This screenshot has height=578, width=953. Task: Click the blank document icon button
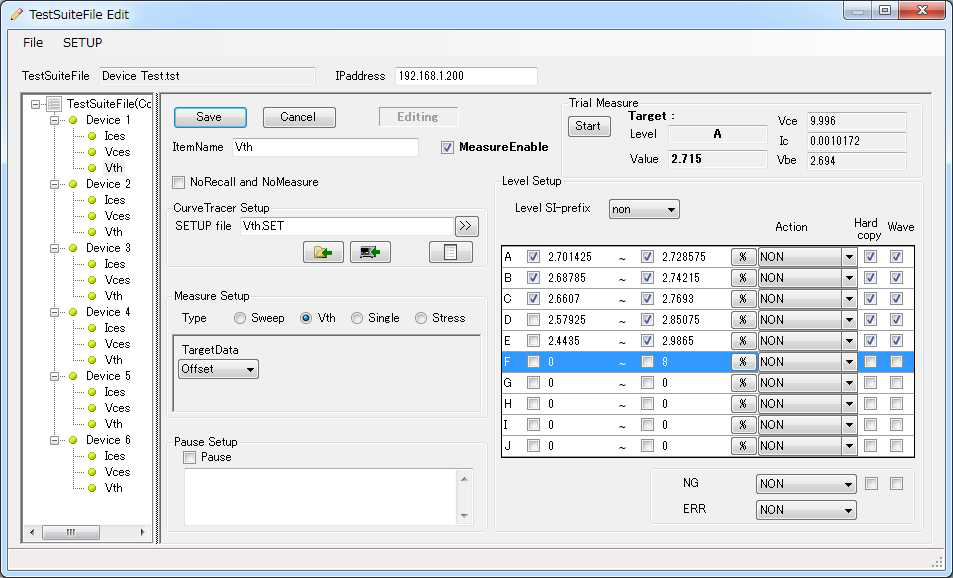pyautogui.click(x=450, y=252)
